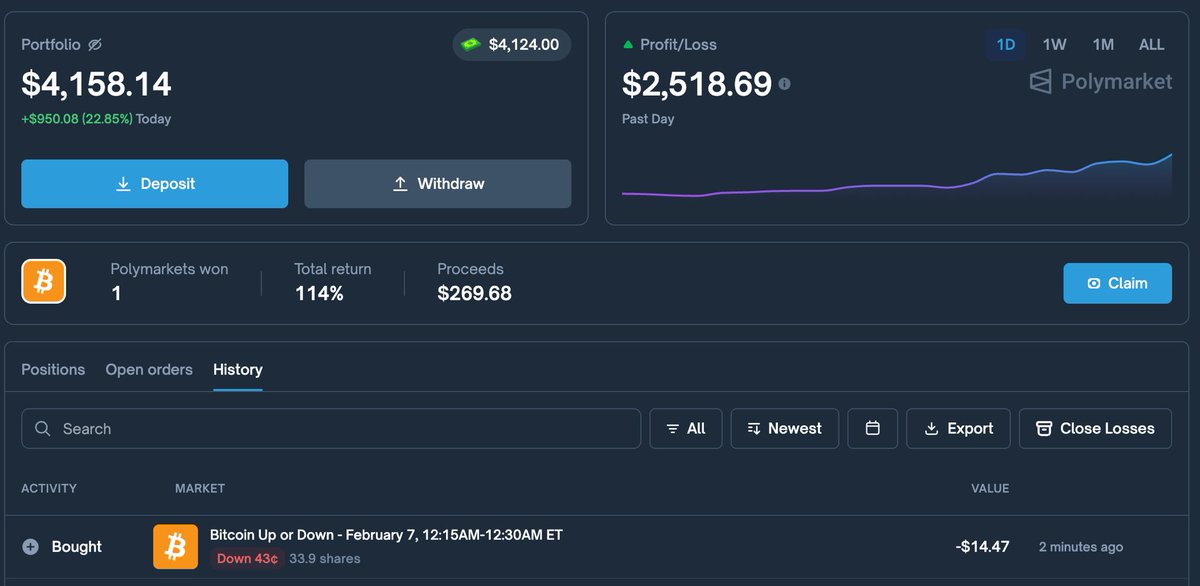Click the info icon beside $2,518.69
Screen dimensions: 1200x586
(784, 84)
